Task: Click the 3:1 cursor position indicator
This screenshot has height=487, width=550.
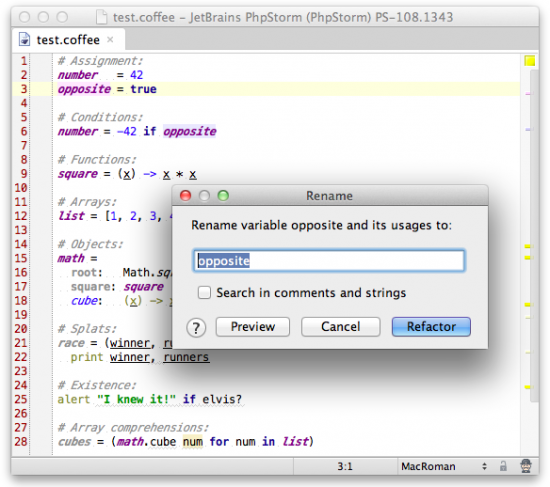Action: click(x=345, y=466)
